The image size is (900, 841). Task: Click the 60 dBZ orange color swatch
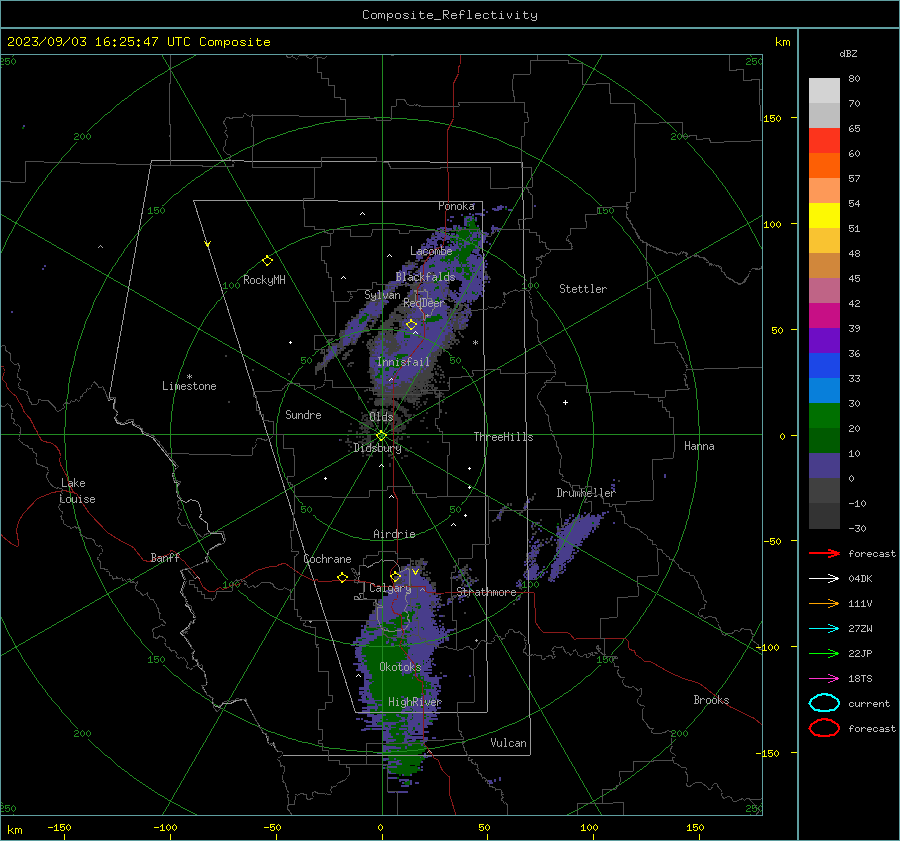point(824,165)
